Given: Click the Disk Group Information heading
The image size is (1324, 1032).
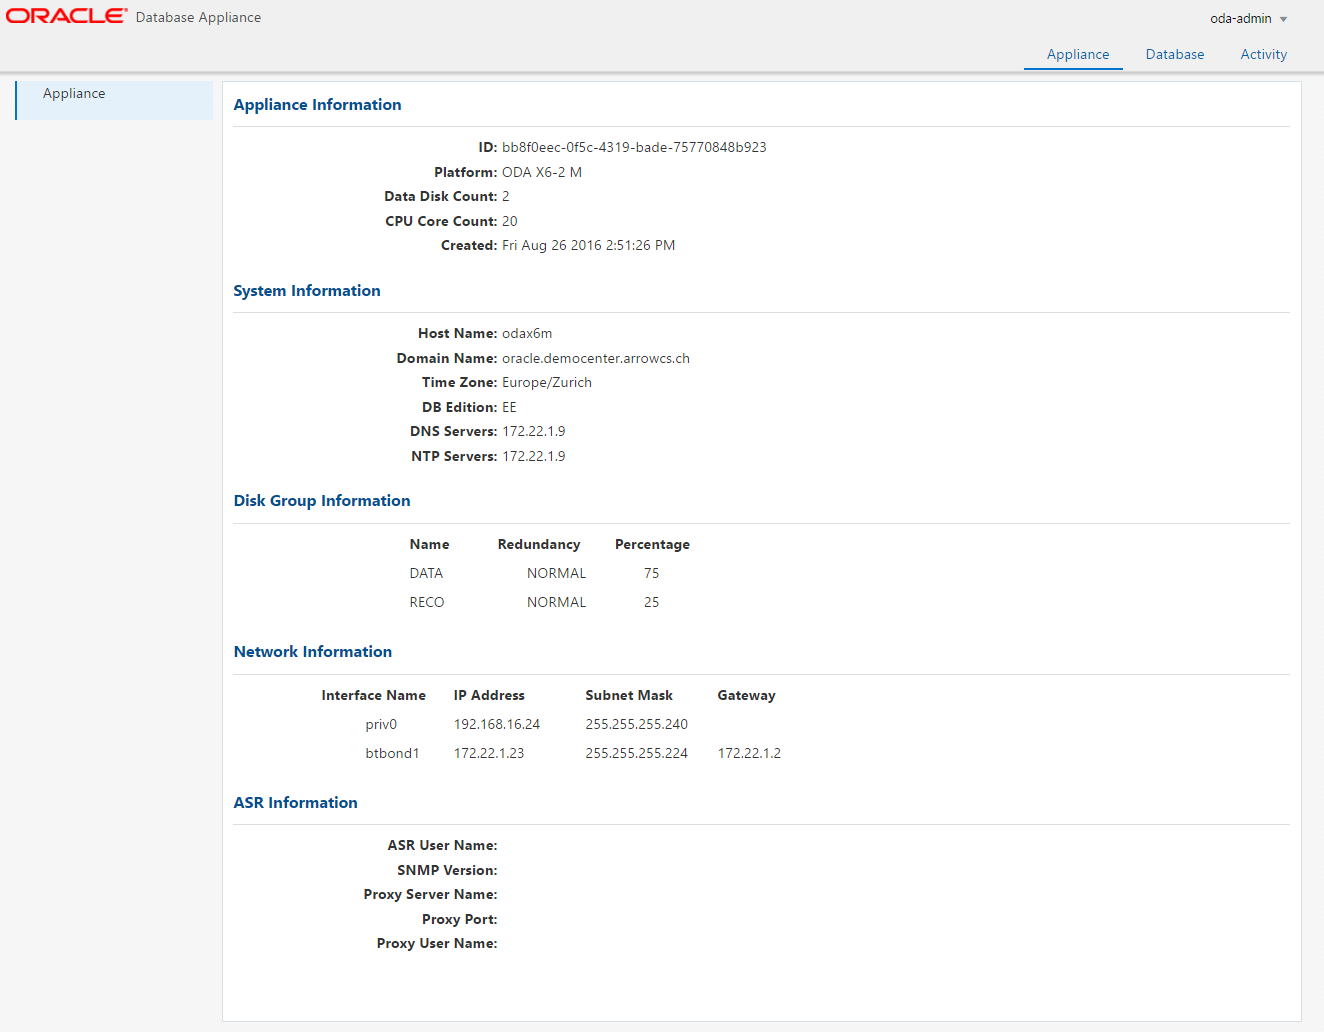Looking at the screenshot, I should coord(321,501).
